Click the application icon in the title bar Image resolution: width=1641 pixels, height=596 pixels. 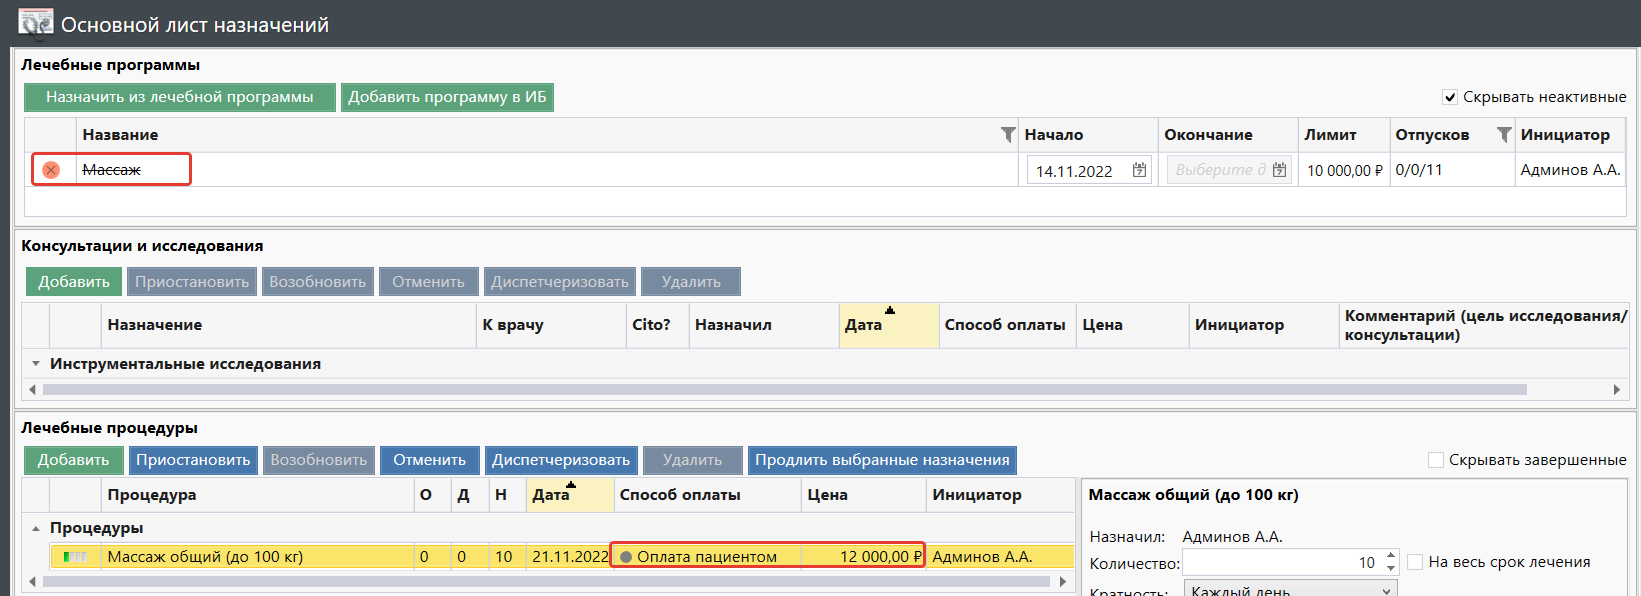35,23
